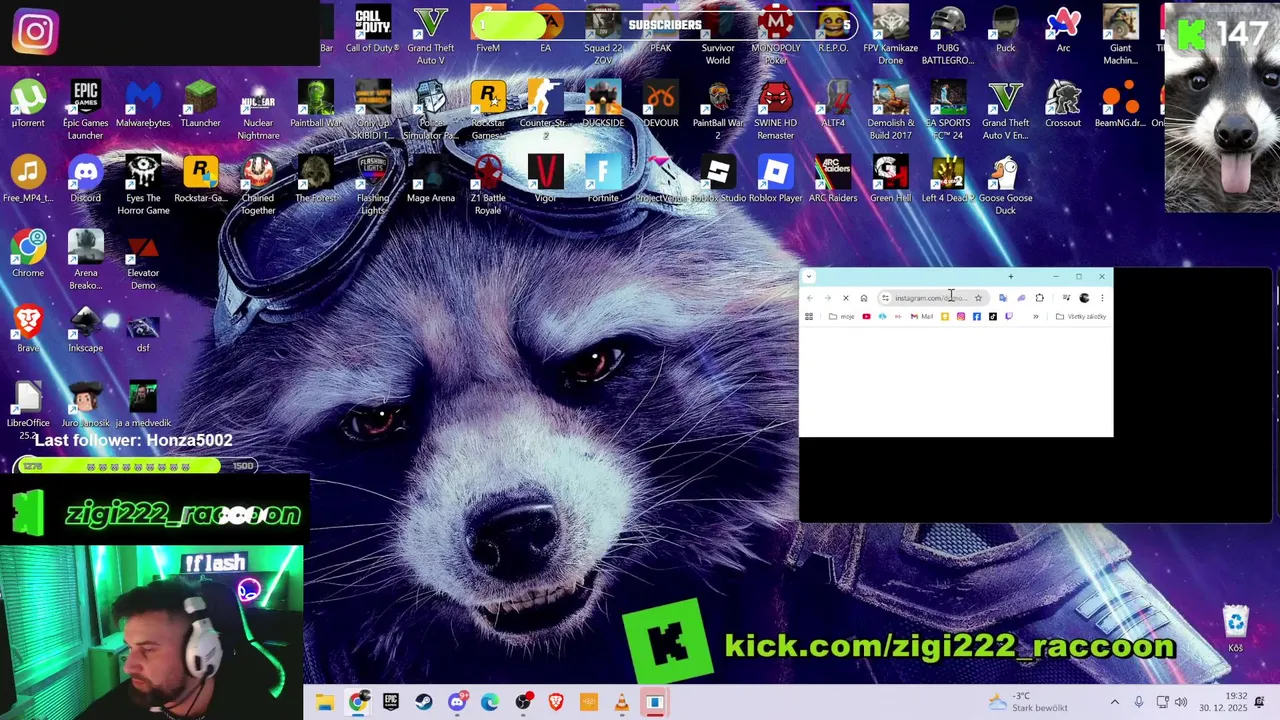Launch Epic Games Launcher from the desktop
The height and width of the screenshot is (720, 1280).
pyautogui.click(x=85, y=110)
